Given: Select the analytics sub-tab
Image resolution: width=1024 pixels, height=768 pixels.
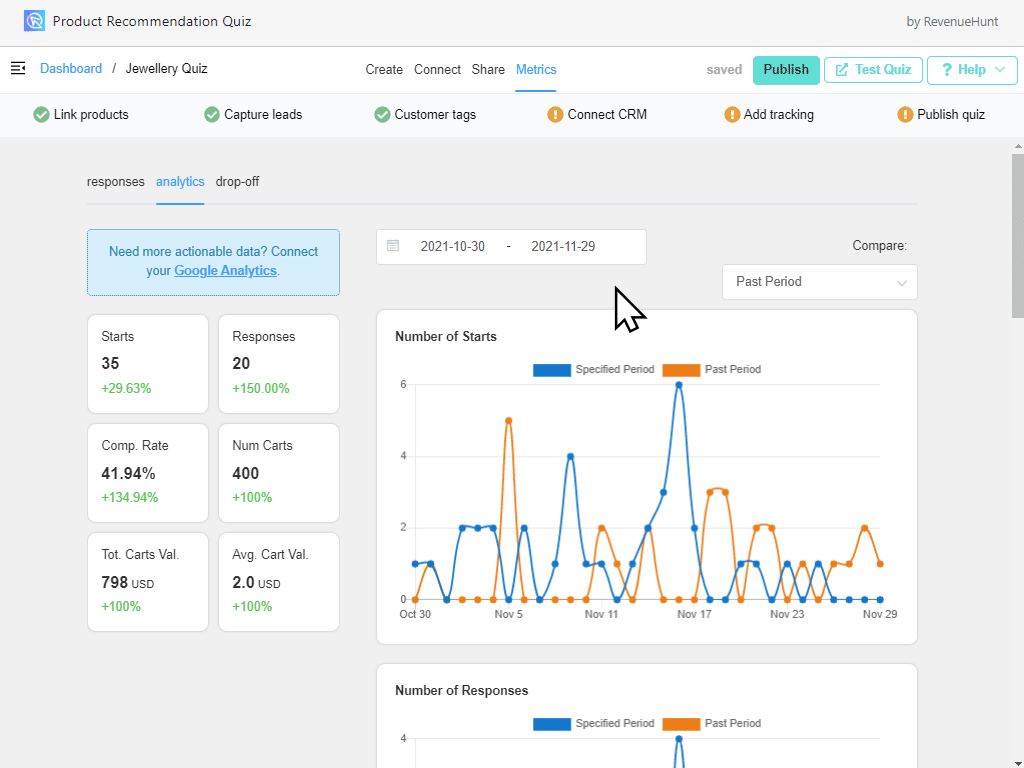Looking at the screenshot, I should pyautogui.click(x=180, y=182).
